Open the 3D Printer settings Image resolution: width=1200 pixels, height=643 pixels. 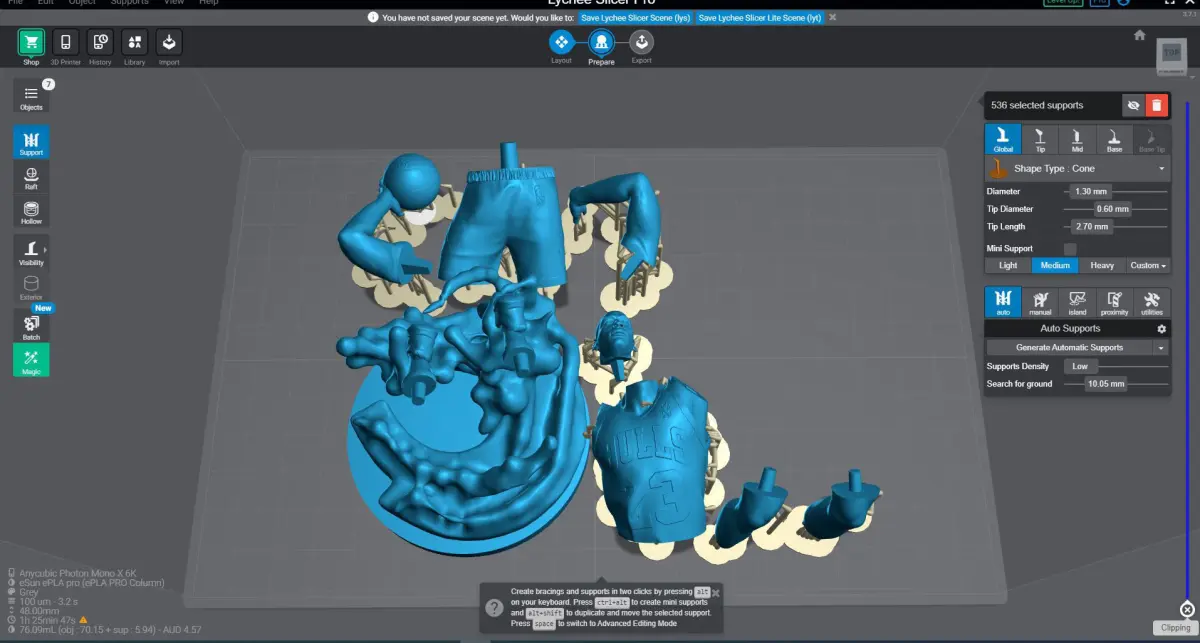[65, 47]
